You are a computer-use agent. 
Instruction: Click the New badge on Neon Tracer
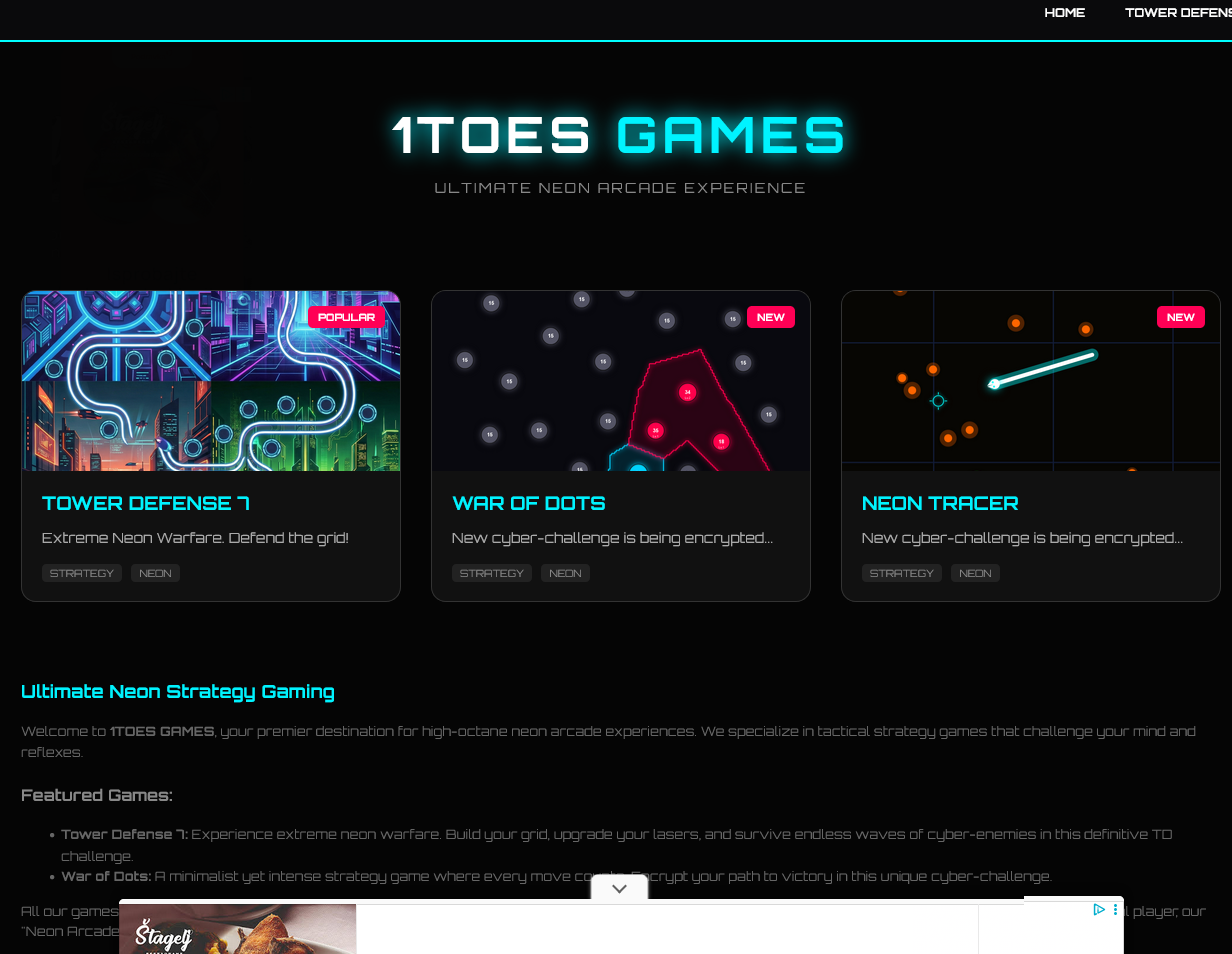(x=1180, y=317)
